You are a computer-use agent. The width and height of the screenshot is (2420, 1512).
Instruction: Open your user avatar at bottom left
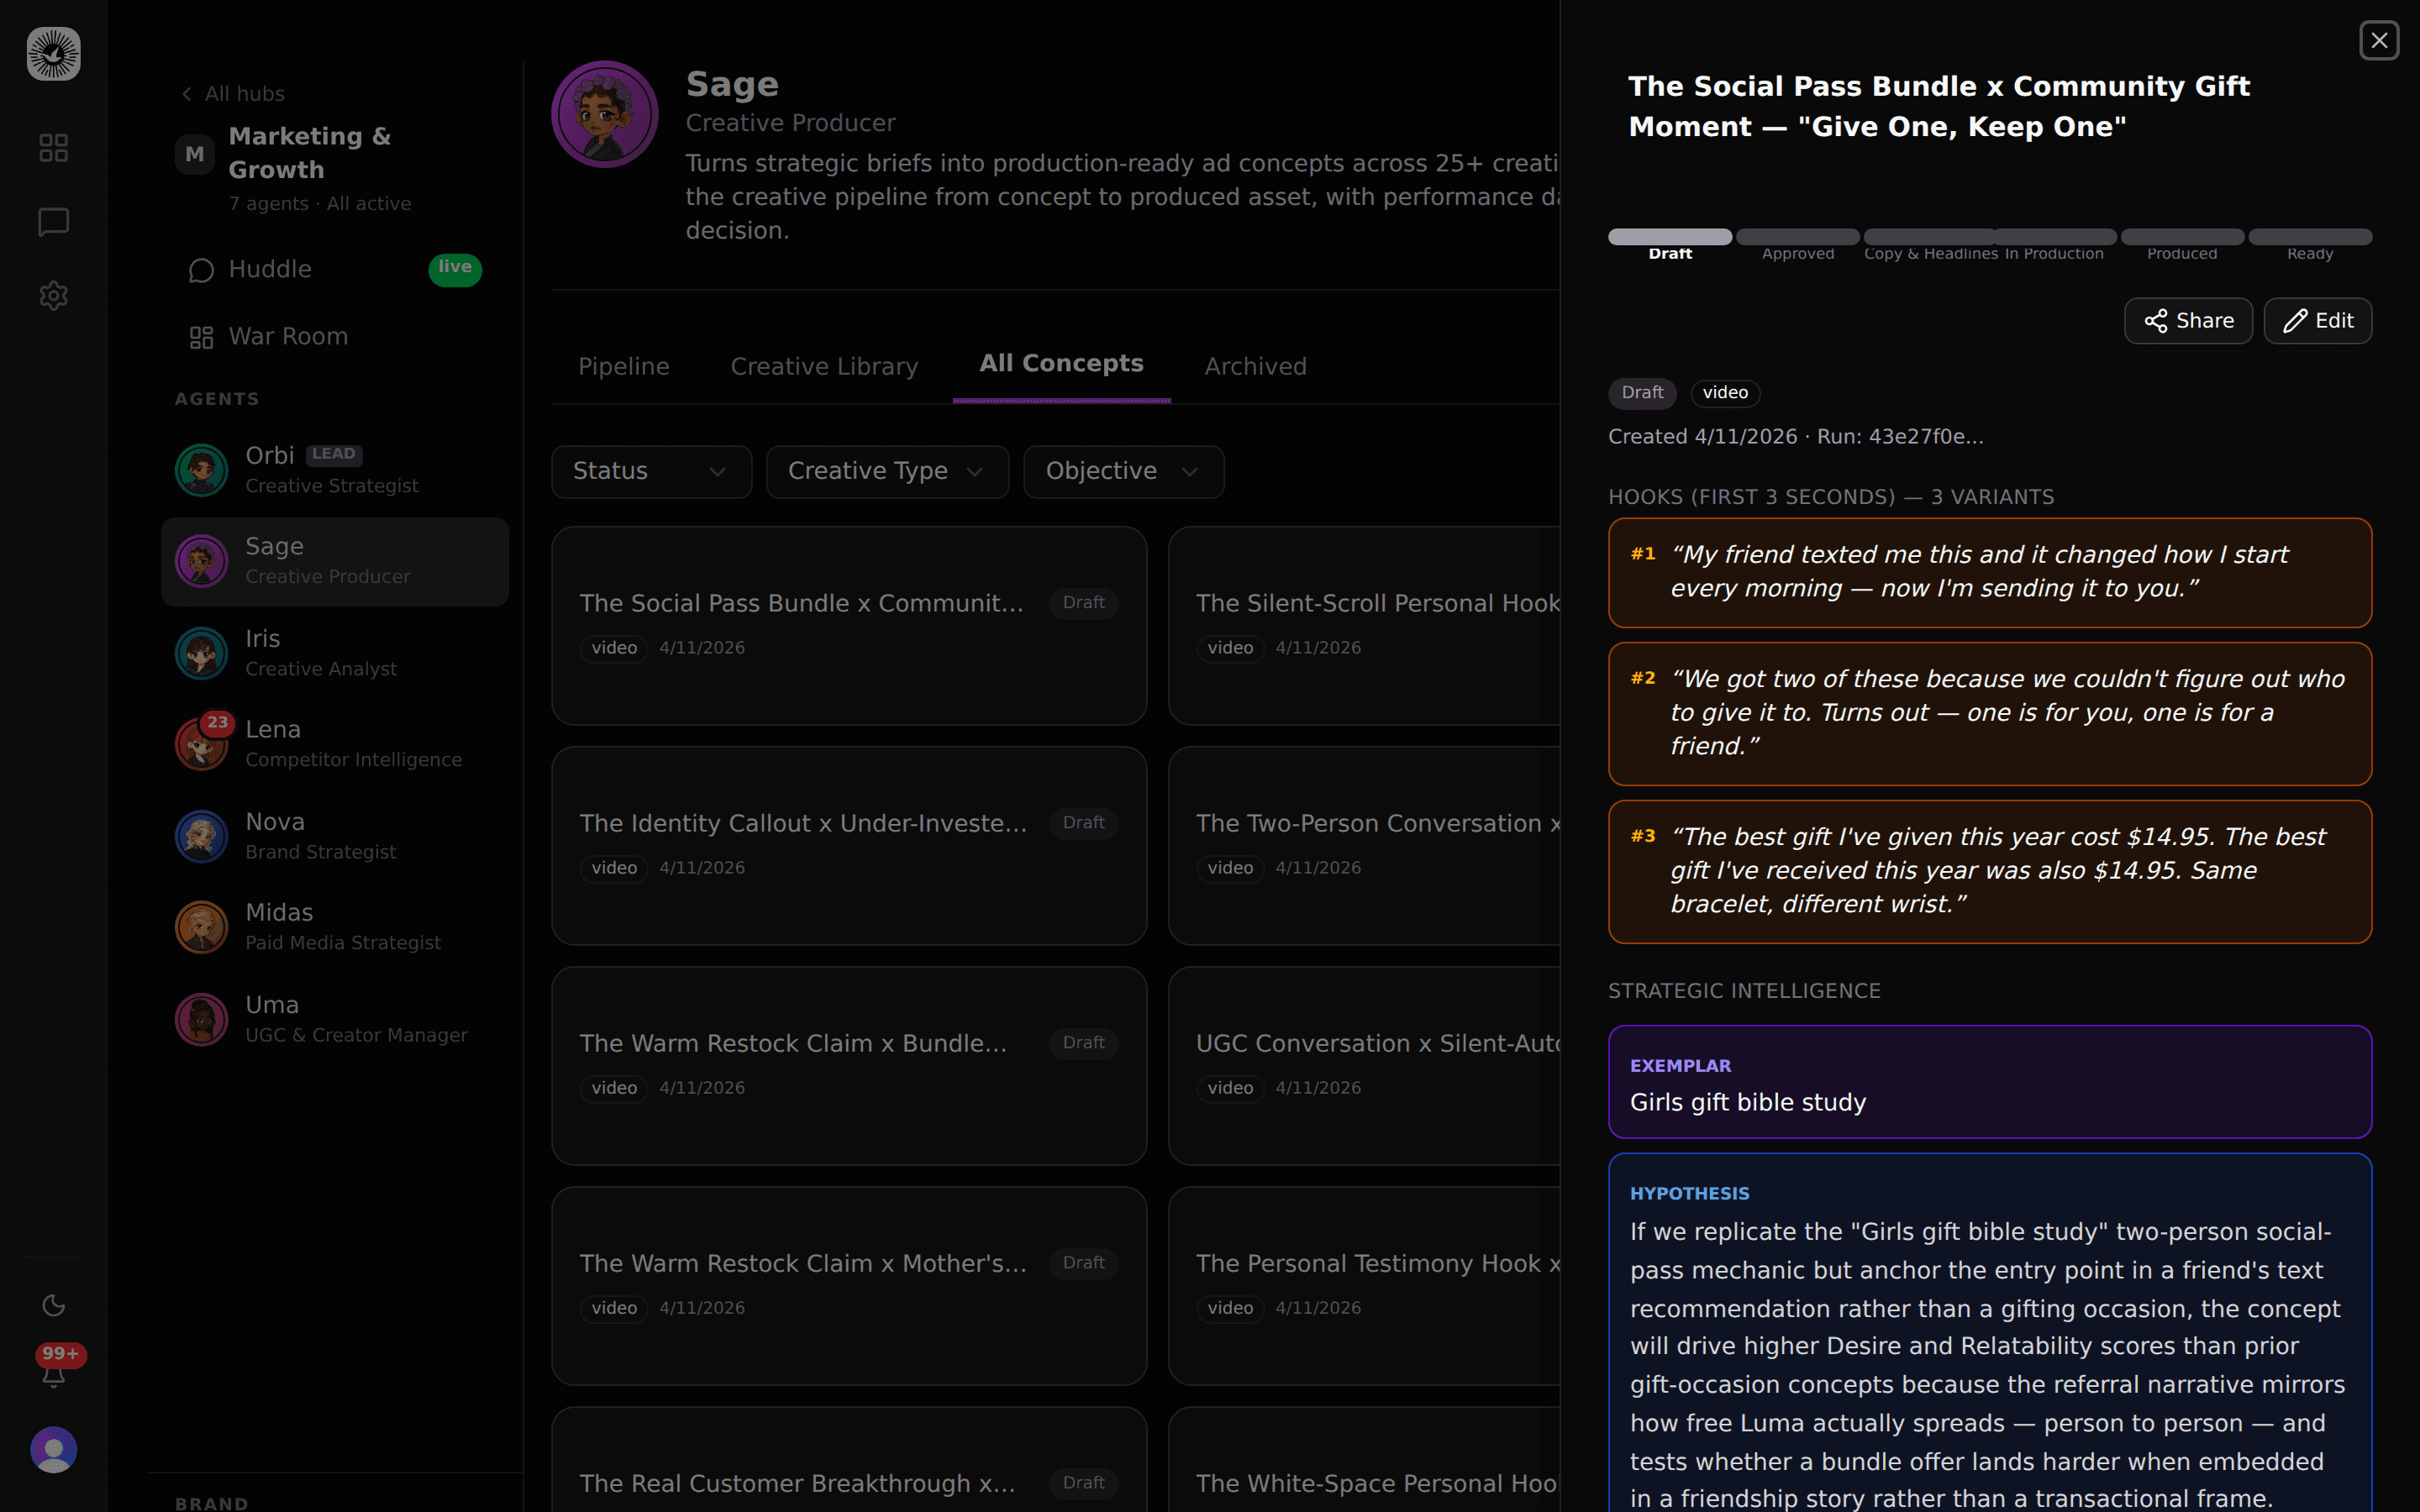[x=53, y=1449]
